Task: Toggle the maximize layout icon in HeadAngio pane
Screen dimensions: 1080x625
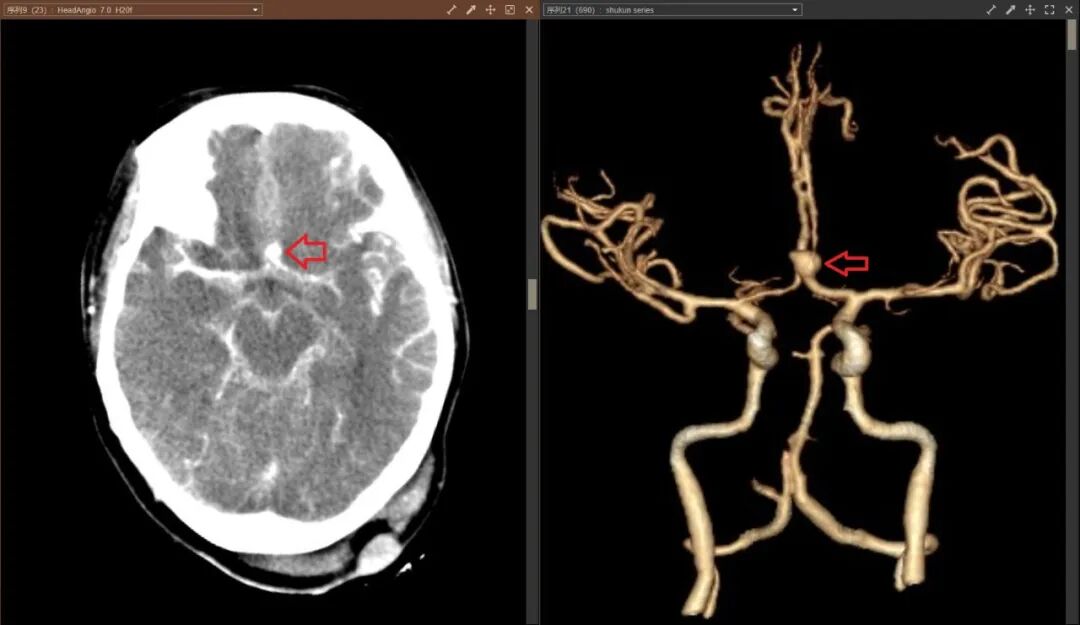Action: pyautogui.click(x=510, y=10)
